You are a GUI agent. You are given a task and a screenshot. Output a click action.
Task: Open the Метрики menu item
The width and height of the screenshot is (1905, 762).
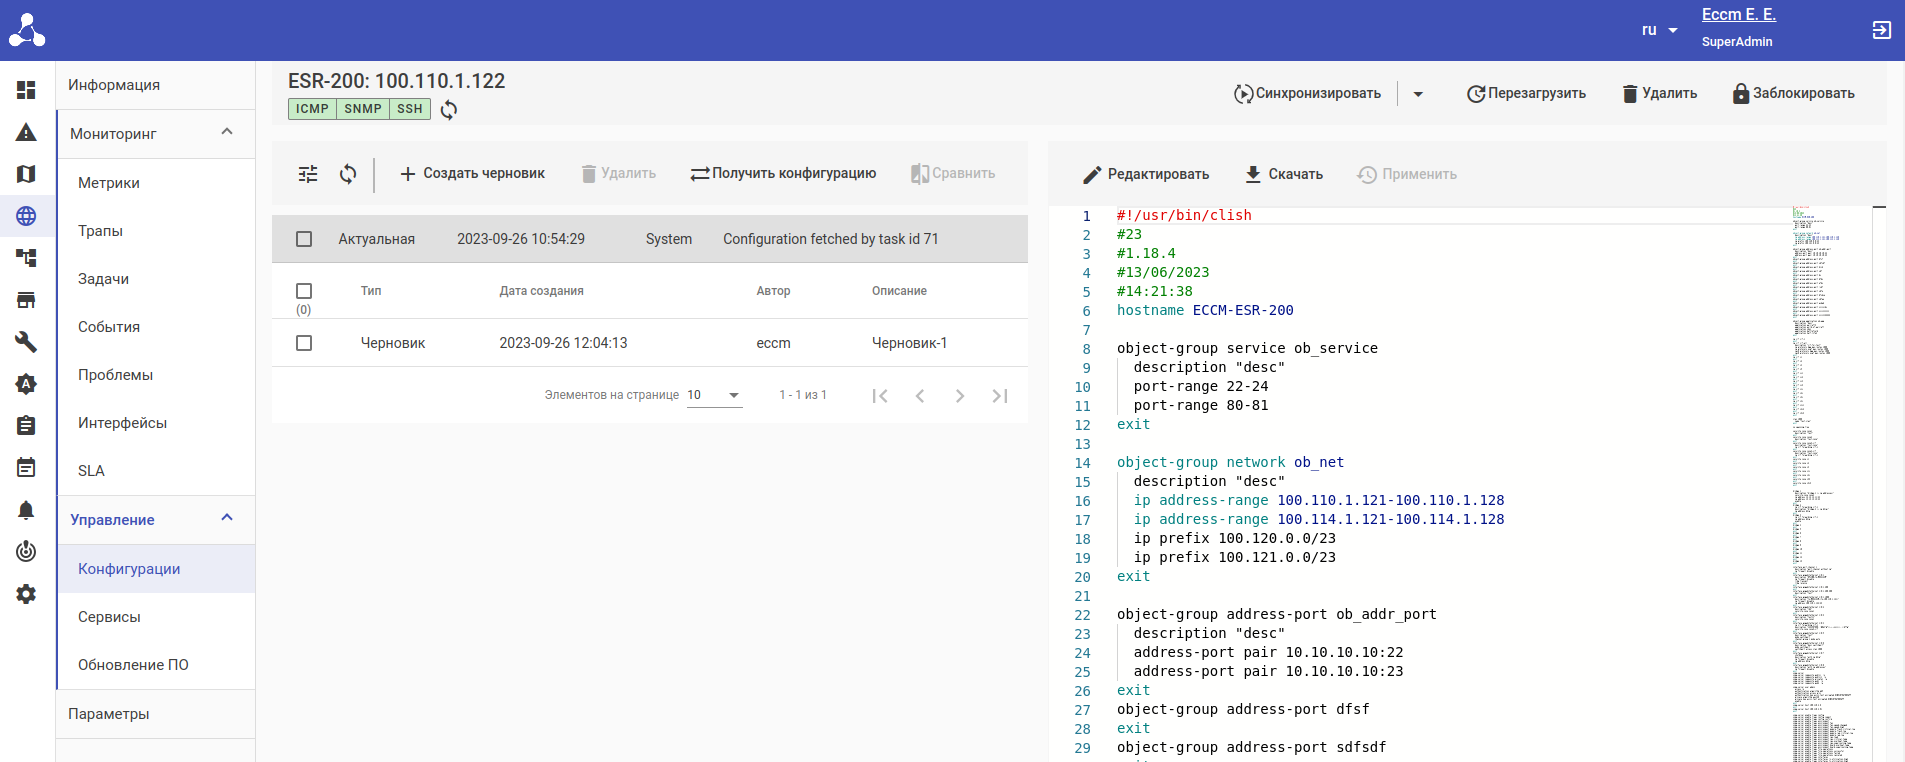pyautogui.click(x=109, y=183)
